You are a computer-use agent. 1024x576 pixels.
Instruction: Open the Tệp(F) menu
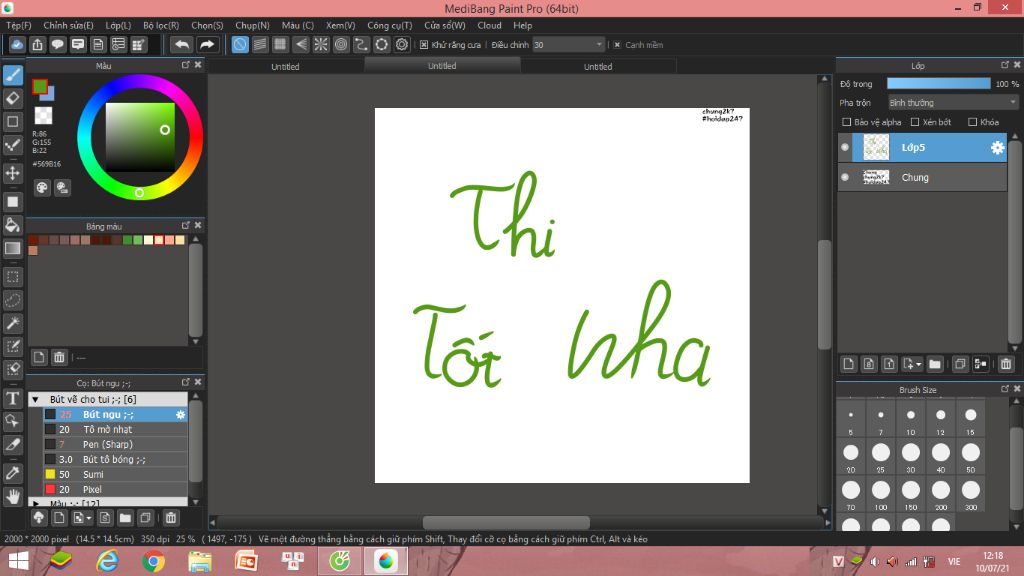coord(18,25)
